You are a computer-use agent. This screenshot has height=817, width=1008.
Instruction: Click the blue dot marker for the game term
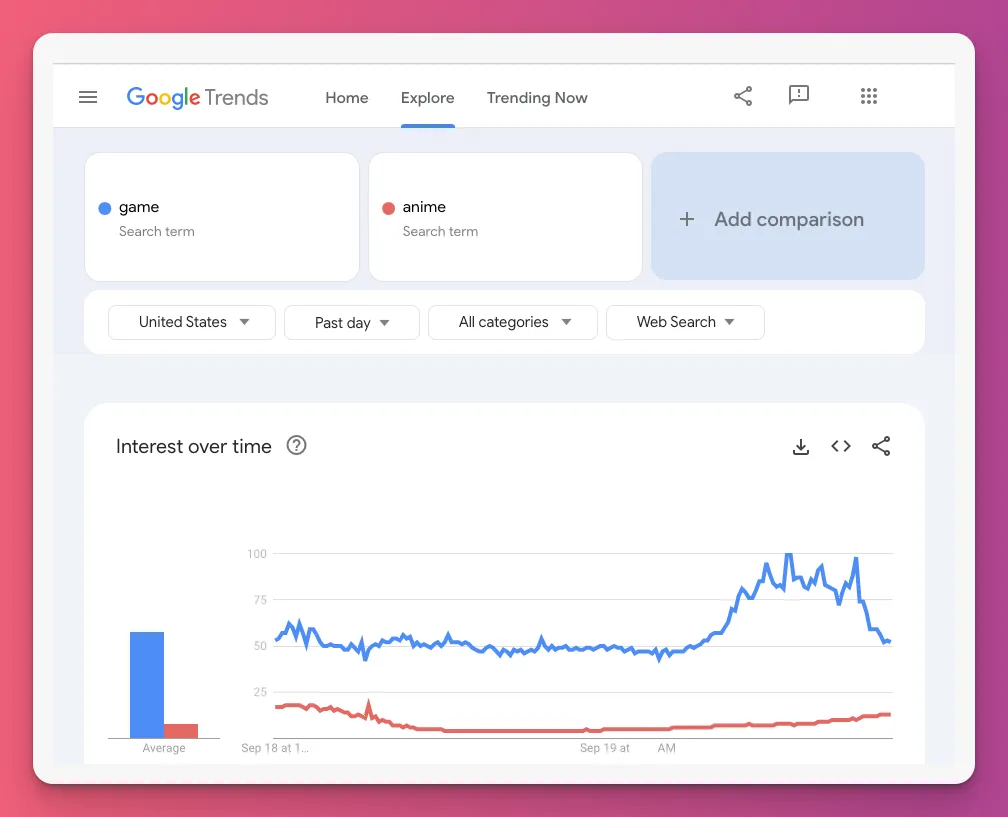coord(104,207)
